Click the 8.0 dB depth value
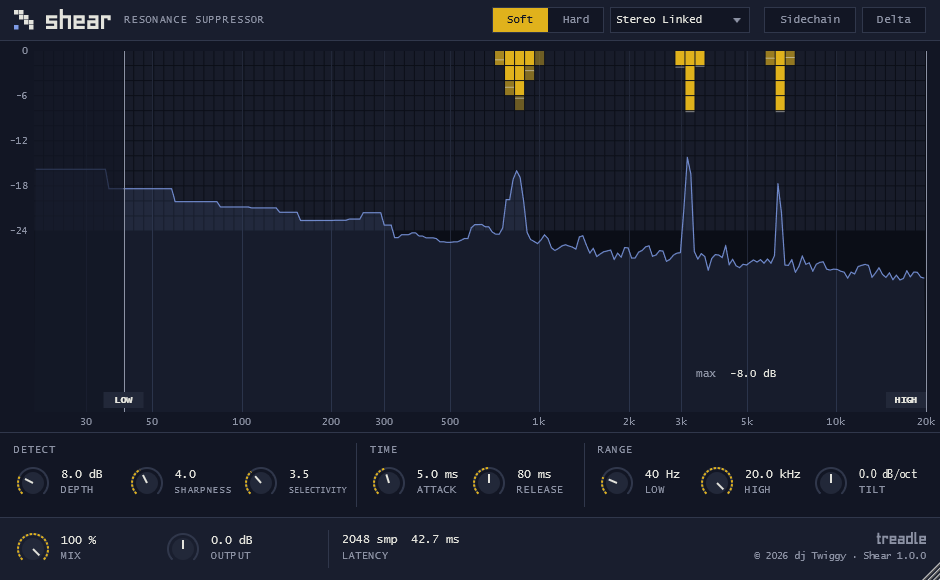The height and width of the screenshot is (580, 940). [82, 474]
